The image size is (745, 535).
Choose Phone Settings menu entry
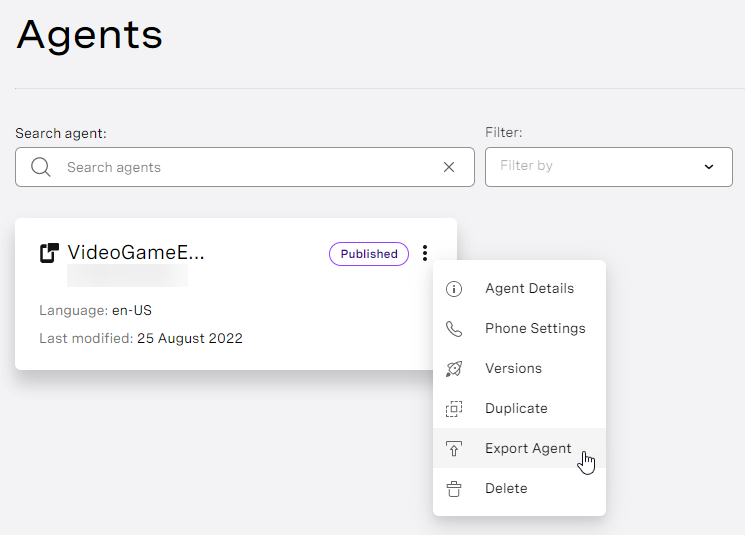point(519,328)
